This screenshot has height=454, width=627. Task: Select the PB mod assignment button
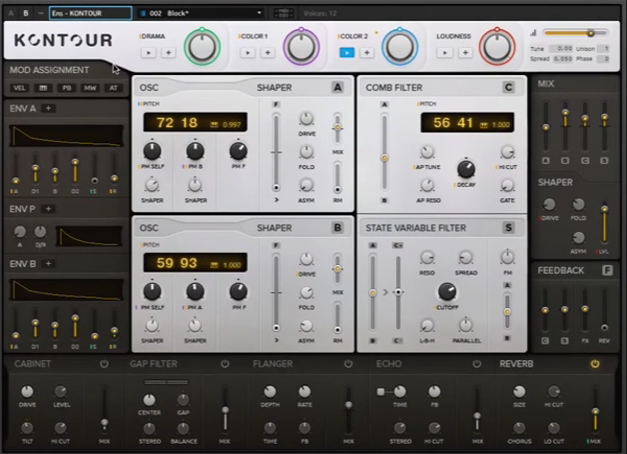pos(66,88)
